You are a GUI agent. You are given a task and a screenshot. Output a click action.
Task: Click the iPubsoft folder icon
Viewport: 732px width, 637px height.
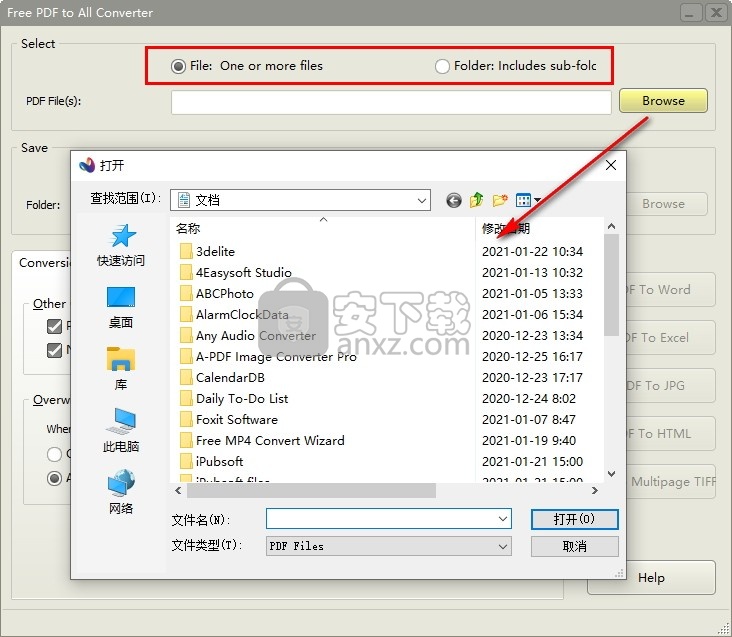(x=186, y=461)
